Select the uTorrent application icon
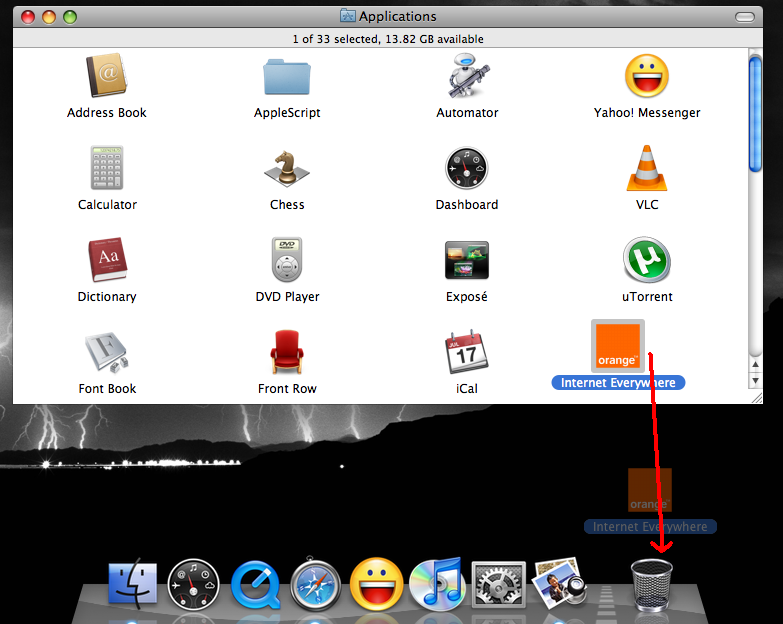 [647, 260]
